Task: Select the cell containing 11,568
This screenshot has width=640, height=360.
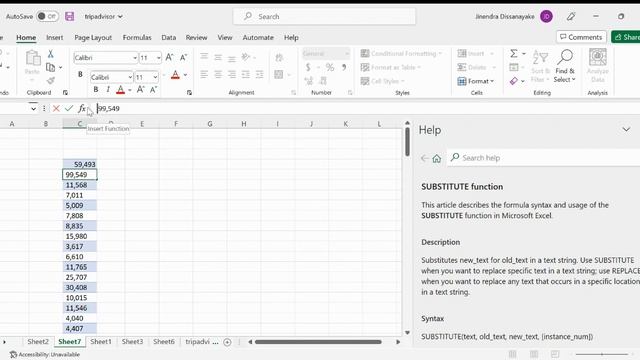Action: click(80, 185)
